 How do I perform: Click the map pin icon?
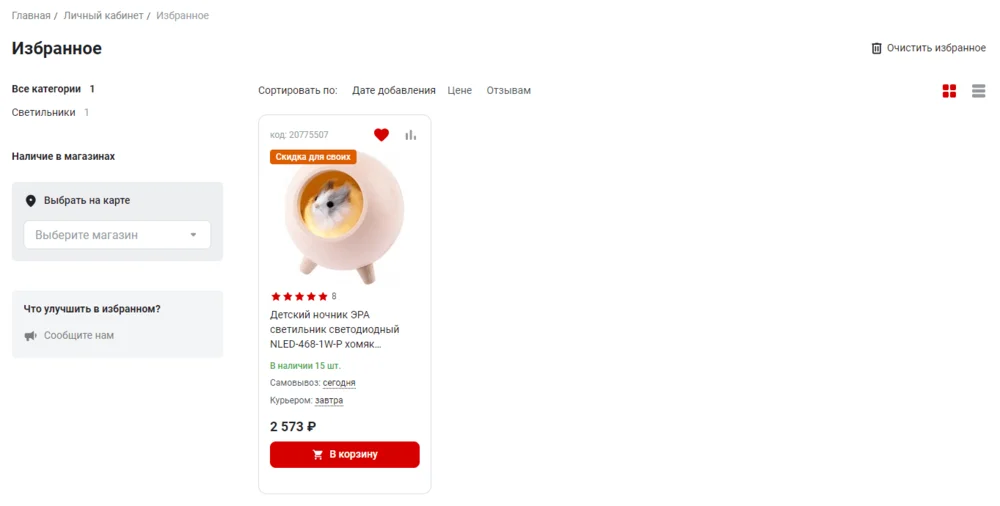click(31, 200)
